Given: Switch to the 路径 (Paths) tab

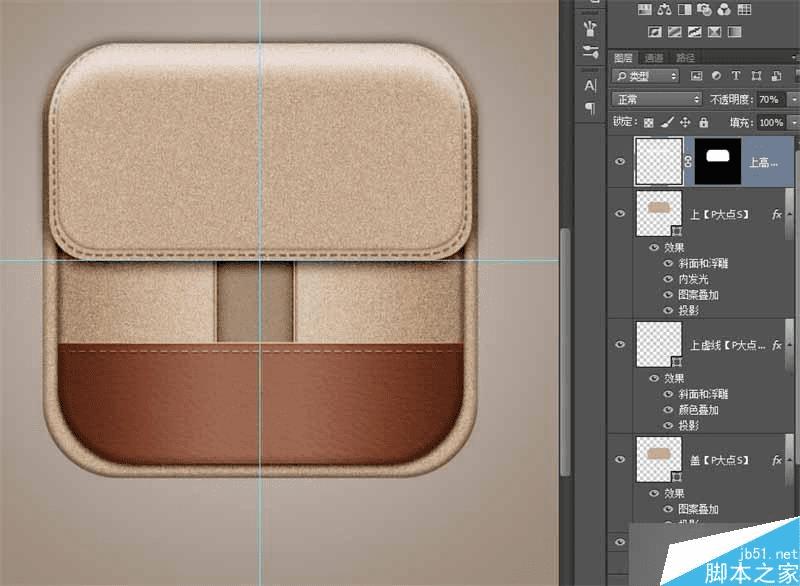Looking at the screenshot, I should tap(685, 58).
